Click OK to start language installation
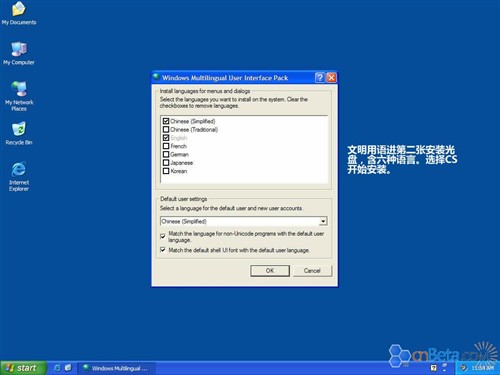The width and height of the screenshot is (500, 375). click(x=270, y=271)
